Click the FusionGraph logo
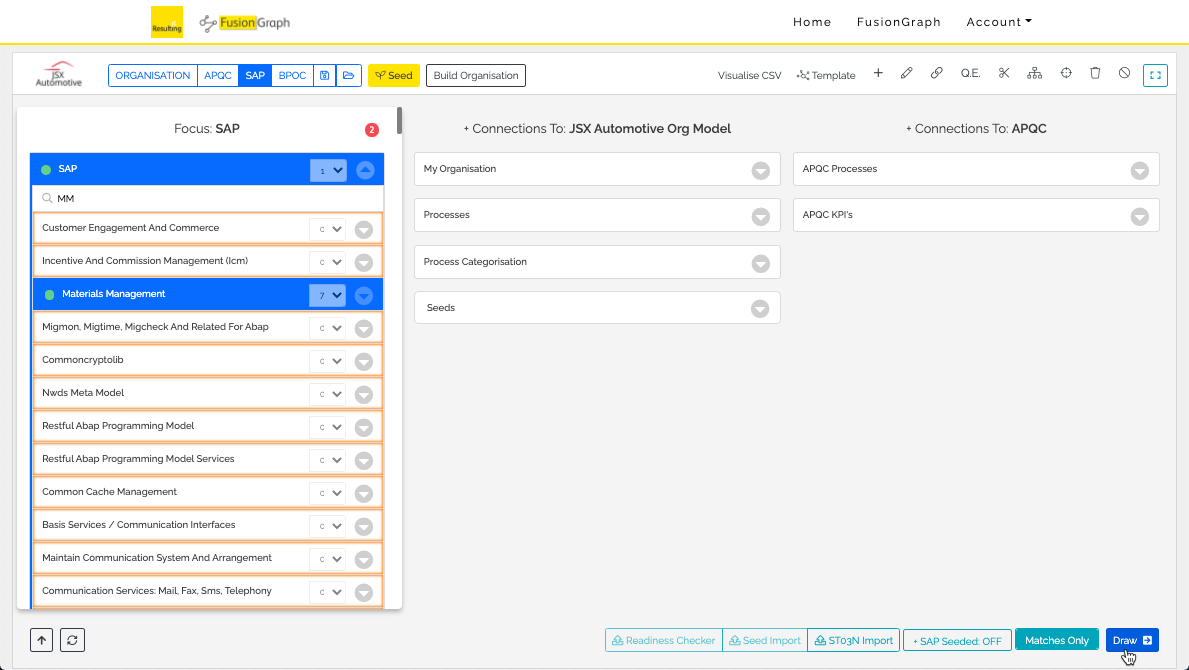 tap(244, 23)
